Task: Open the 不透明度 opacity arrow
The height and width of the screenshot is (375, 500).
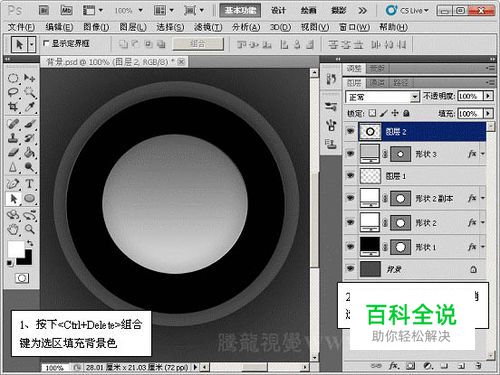Action: point(488,96)
